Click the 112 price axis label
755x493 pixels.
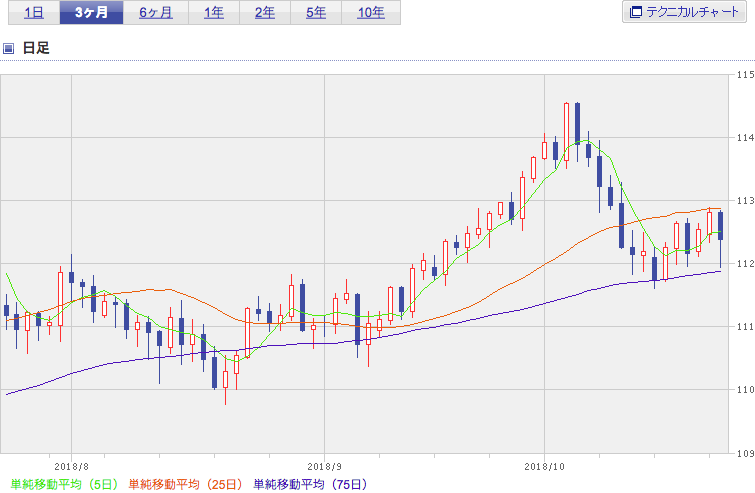click(x=745, y=264)
